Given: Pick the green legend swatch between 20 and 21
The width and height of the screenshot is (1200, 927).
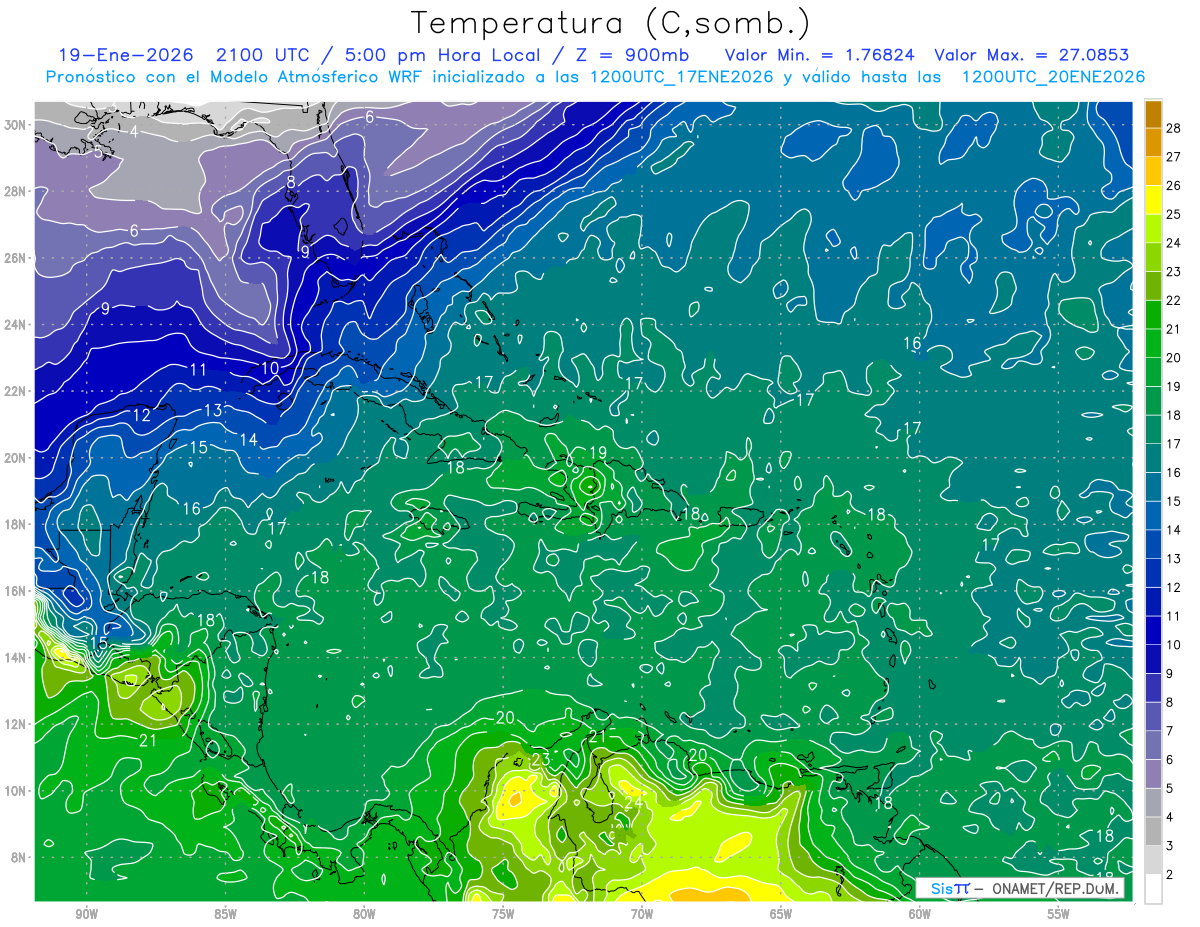Looking at the screenshot, I should point(1153,343).
